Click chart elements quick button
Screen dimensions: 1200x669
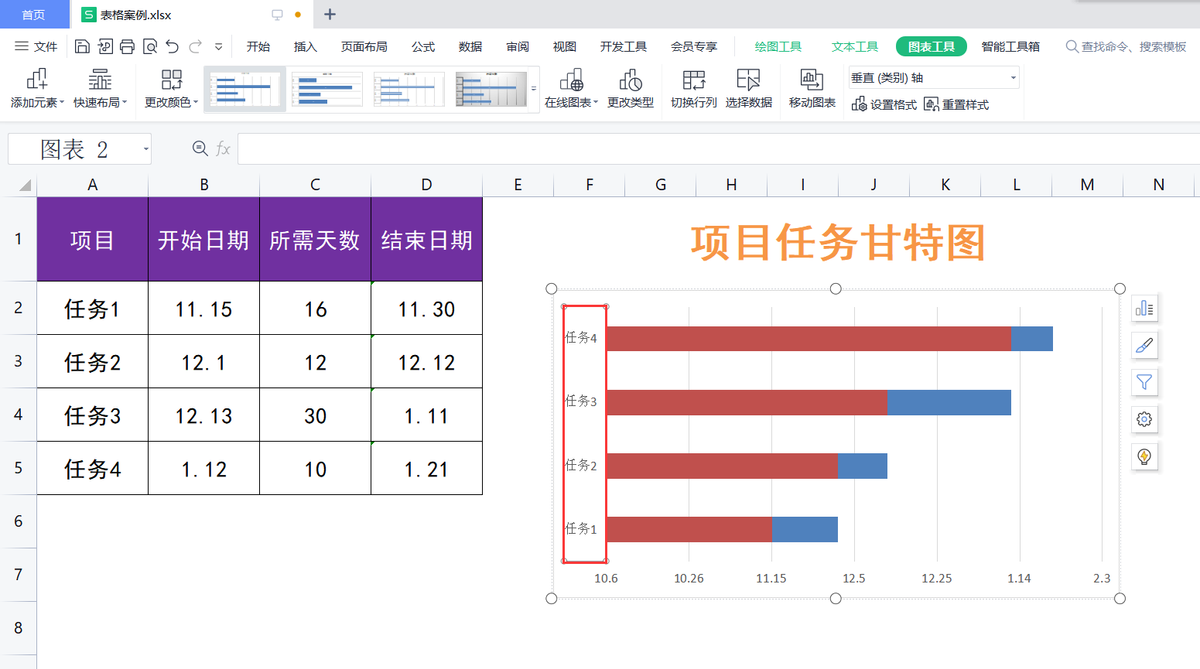[1145, 308]
